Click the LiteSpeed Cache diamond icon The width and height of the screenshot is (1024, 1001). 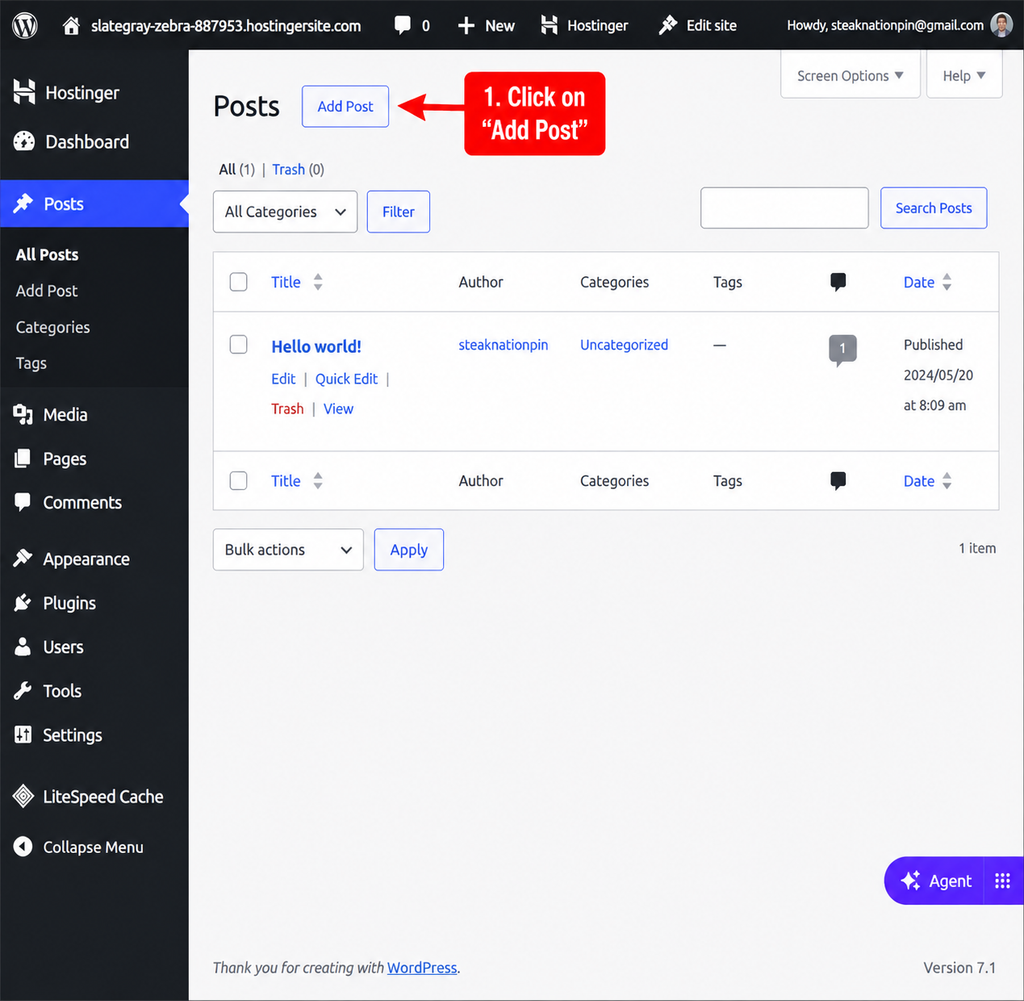pyautogui.click(x=24, y=796)
